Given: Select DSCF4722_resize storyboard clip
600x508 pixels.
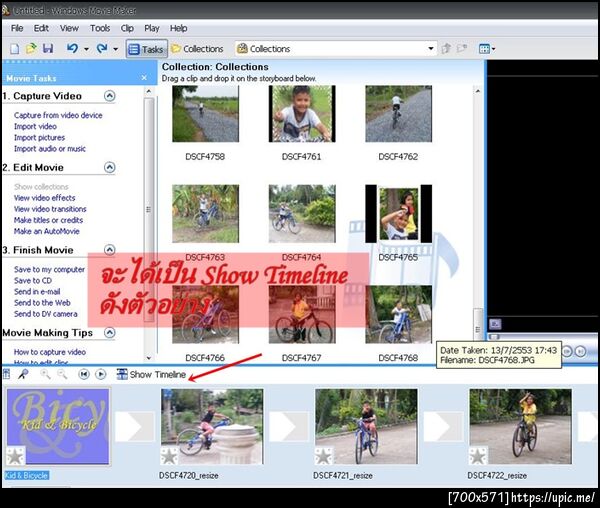Looking at the screenshot, I should point(520,427).
